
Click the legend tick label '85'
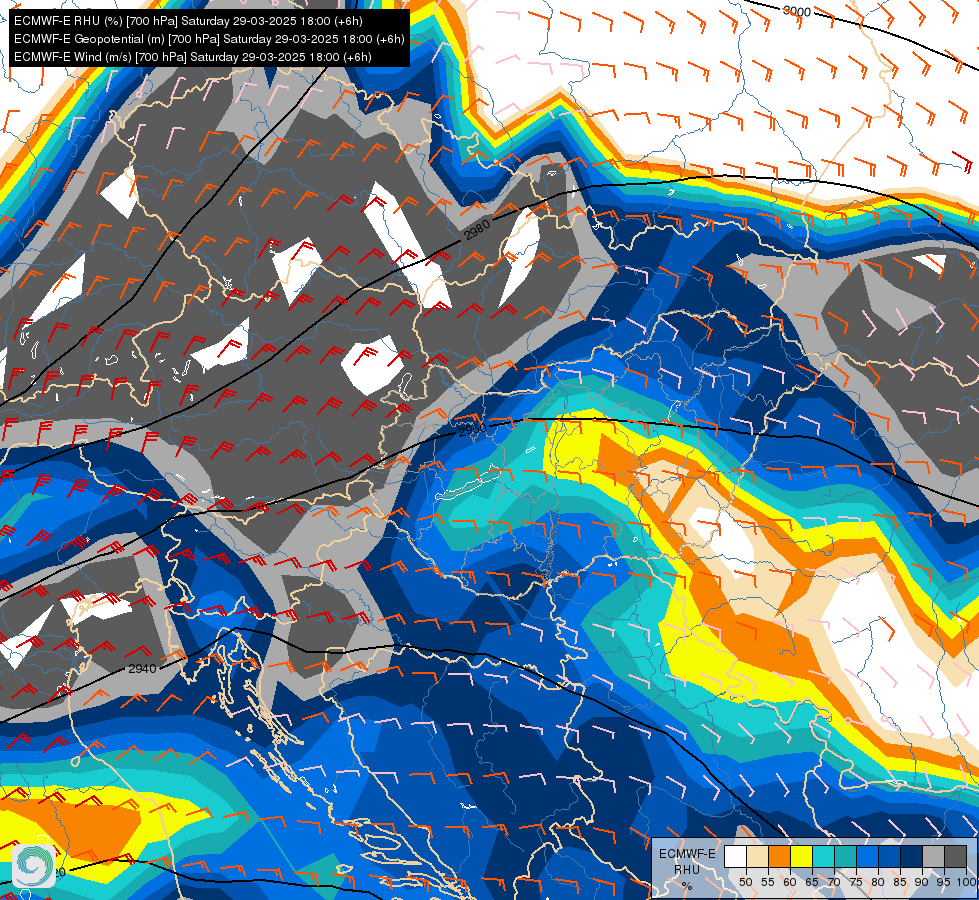click(900, 882)
